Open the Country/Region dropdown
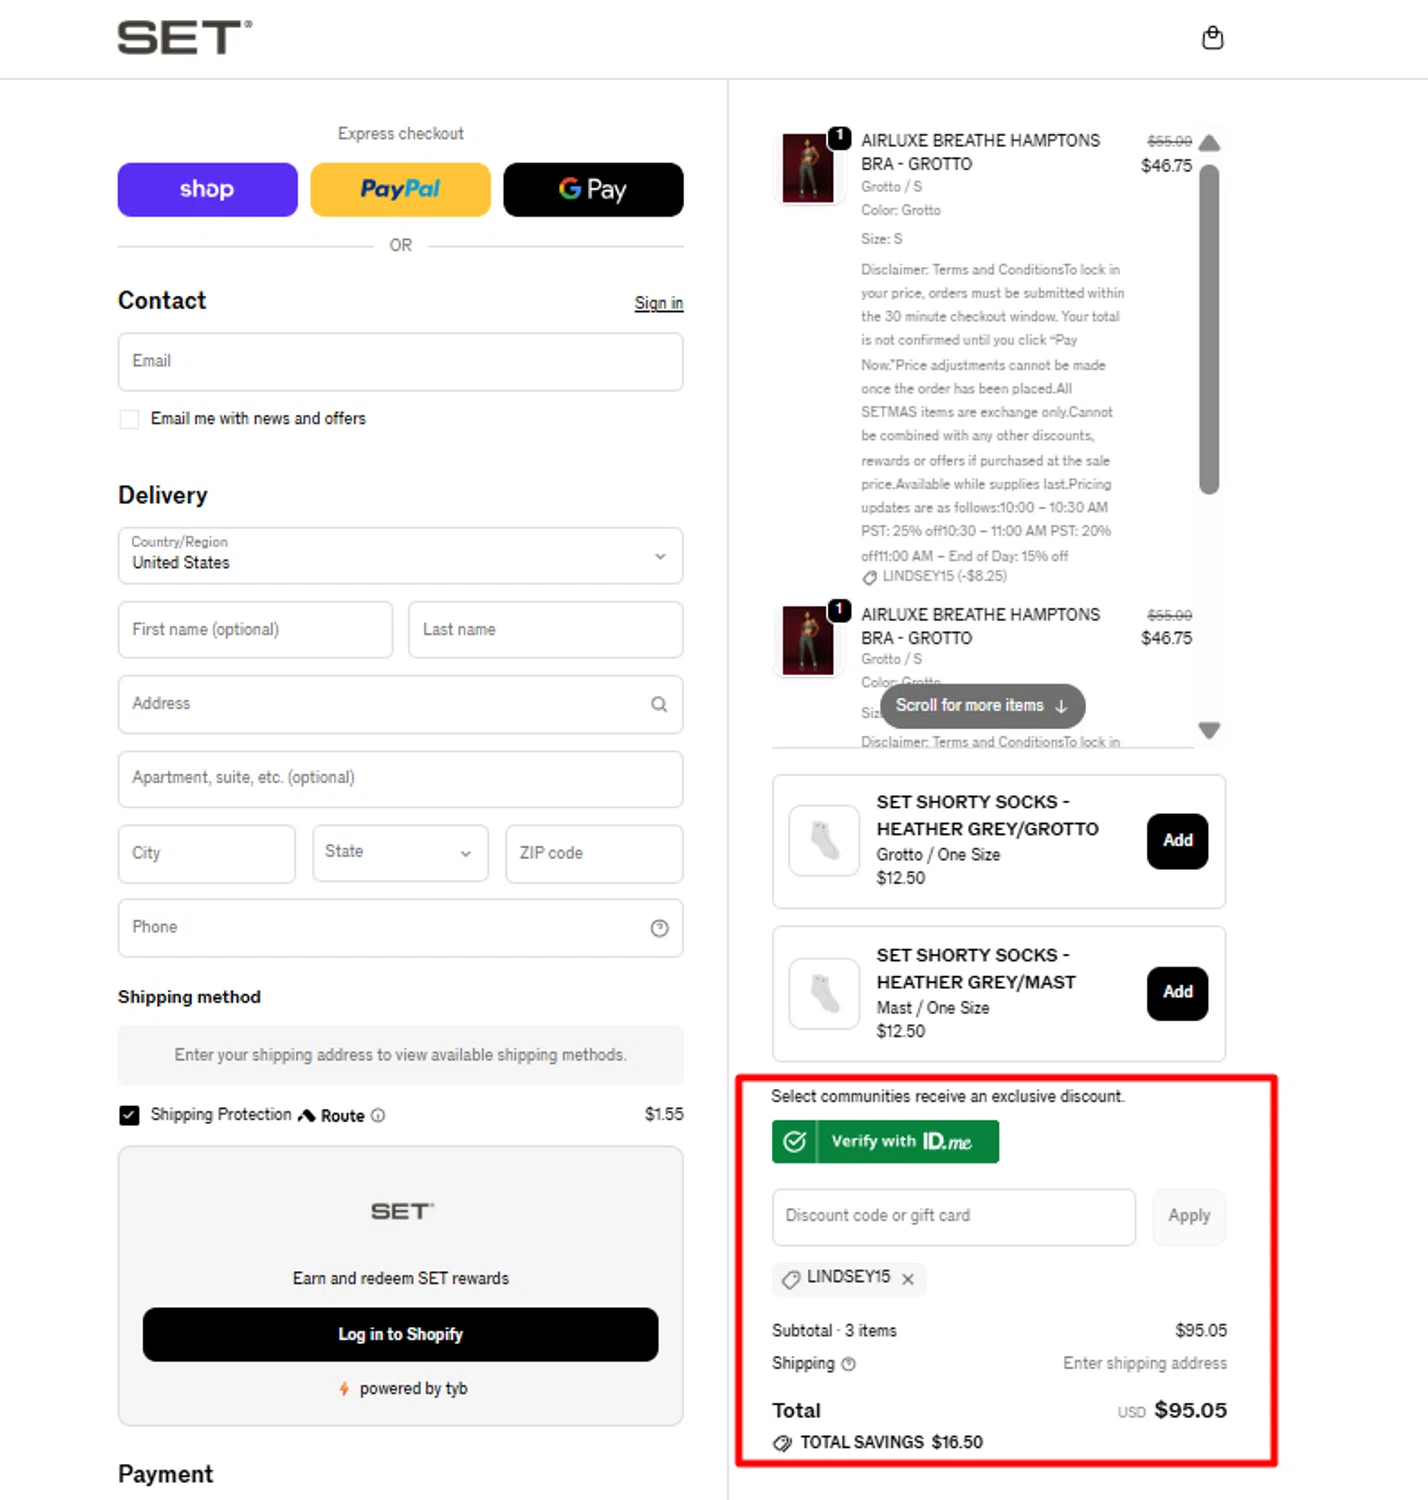The height and width of the screenshot is (1500, 1428). (400, 556)
